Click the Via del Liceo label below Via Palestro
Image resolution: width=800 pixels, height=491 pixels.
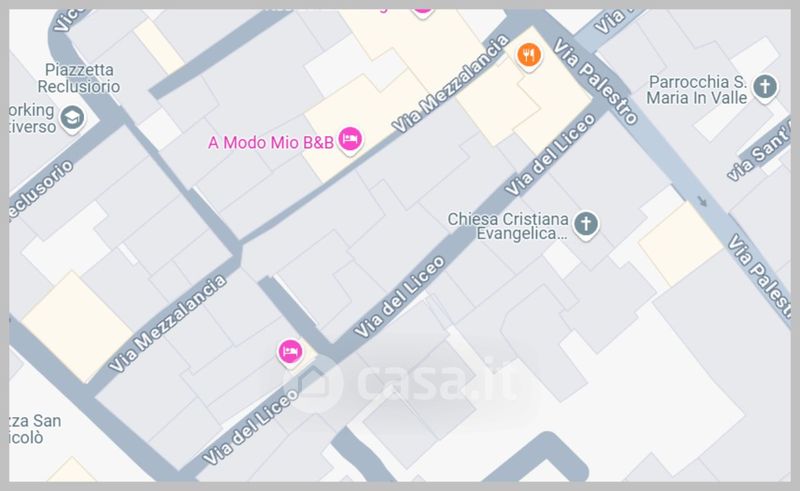coord(550,154)
